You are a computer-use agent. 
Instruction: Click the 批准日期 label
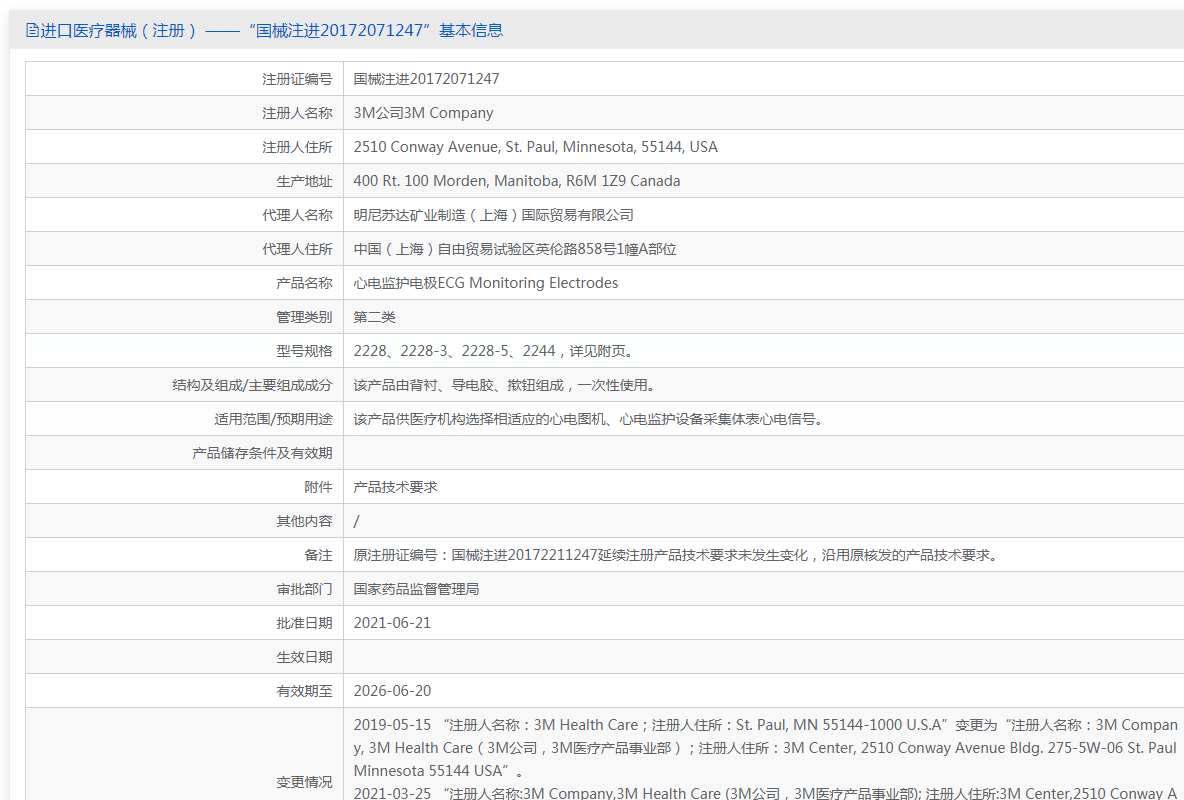[304, 622]
